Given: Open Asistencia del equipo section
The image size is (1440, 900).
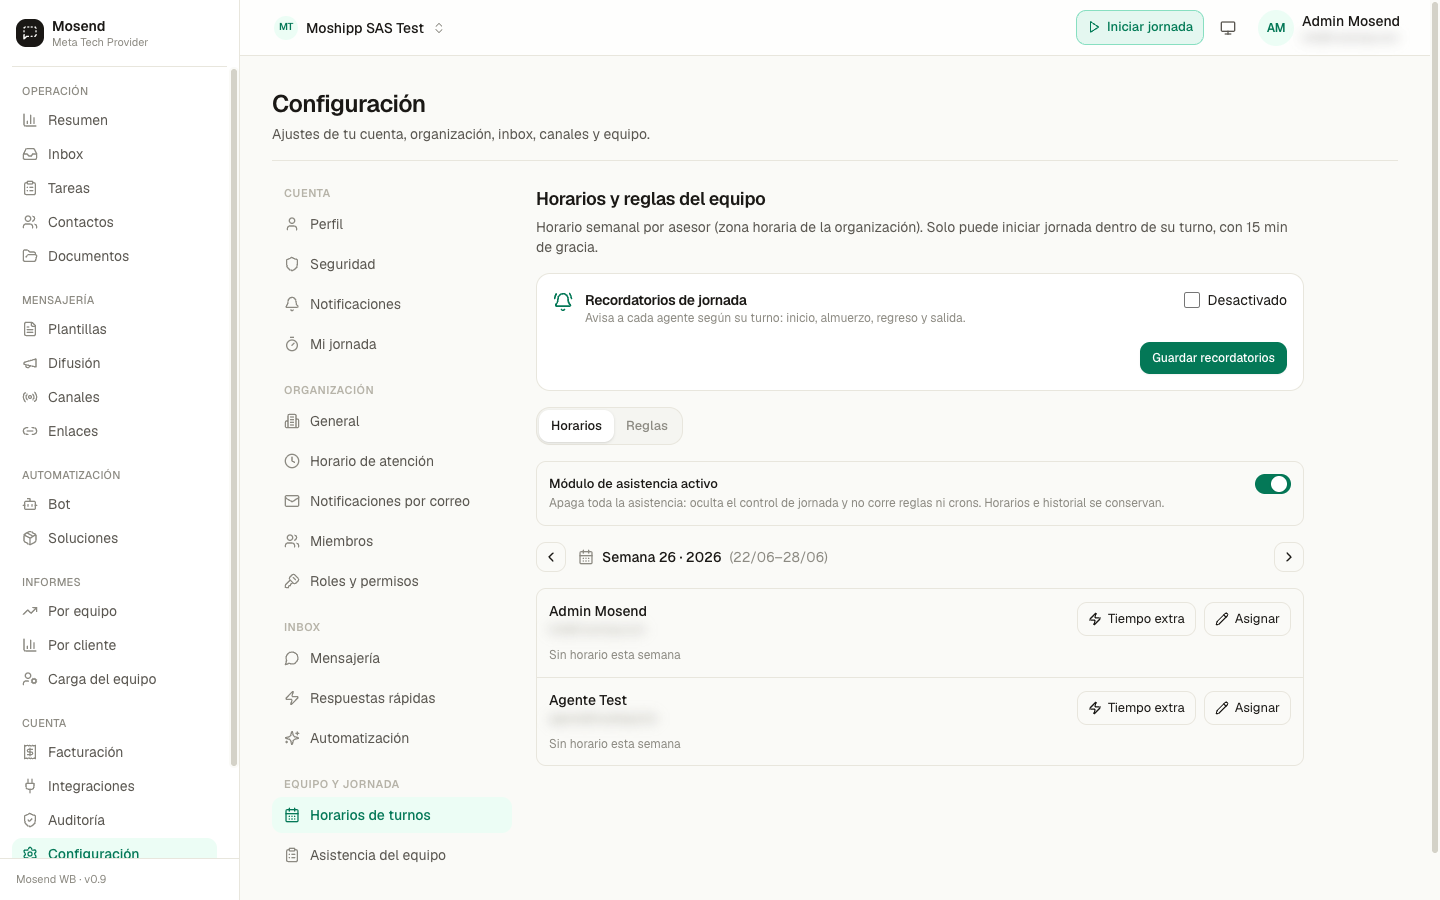Looking at the screenshot, I should [392, 855].
